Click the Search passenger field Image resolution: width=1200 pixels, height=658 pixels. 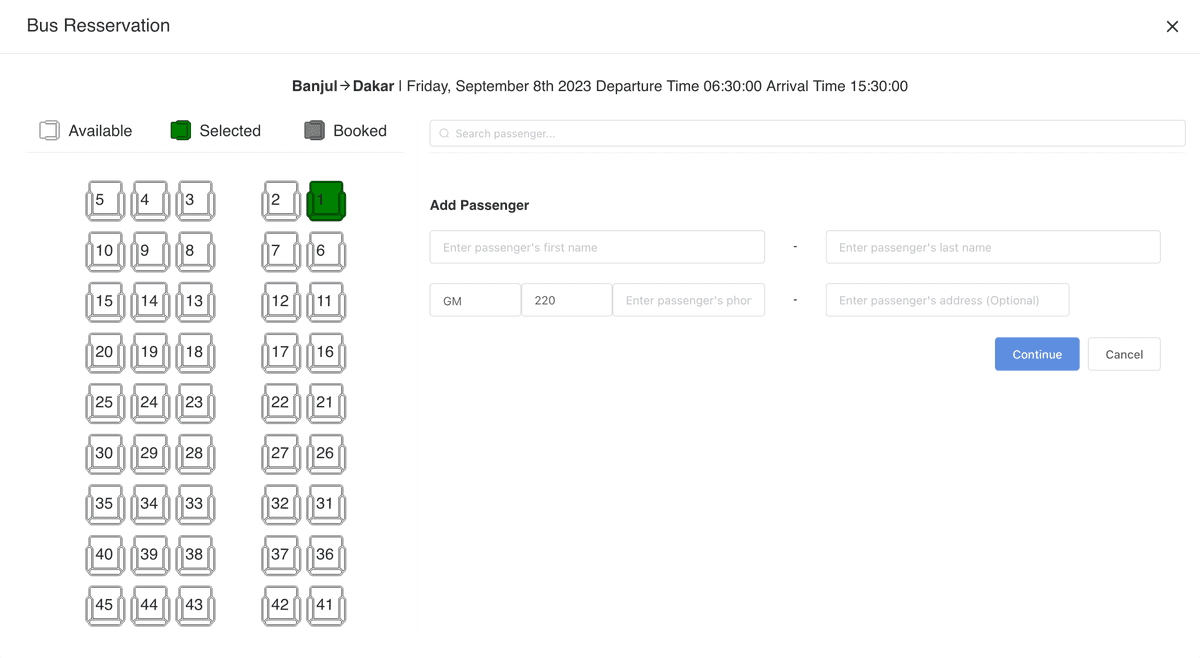tap(807, 133)
